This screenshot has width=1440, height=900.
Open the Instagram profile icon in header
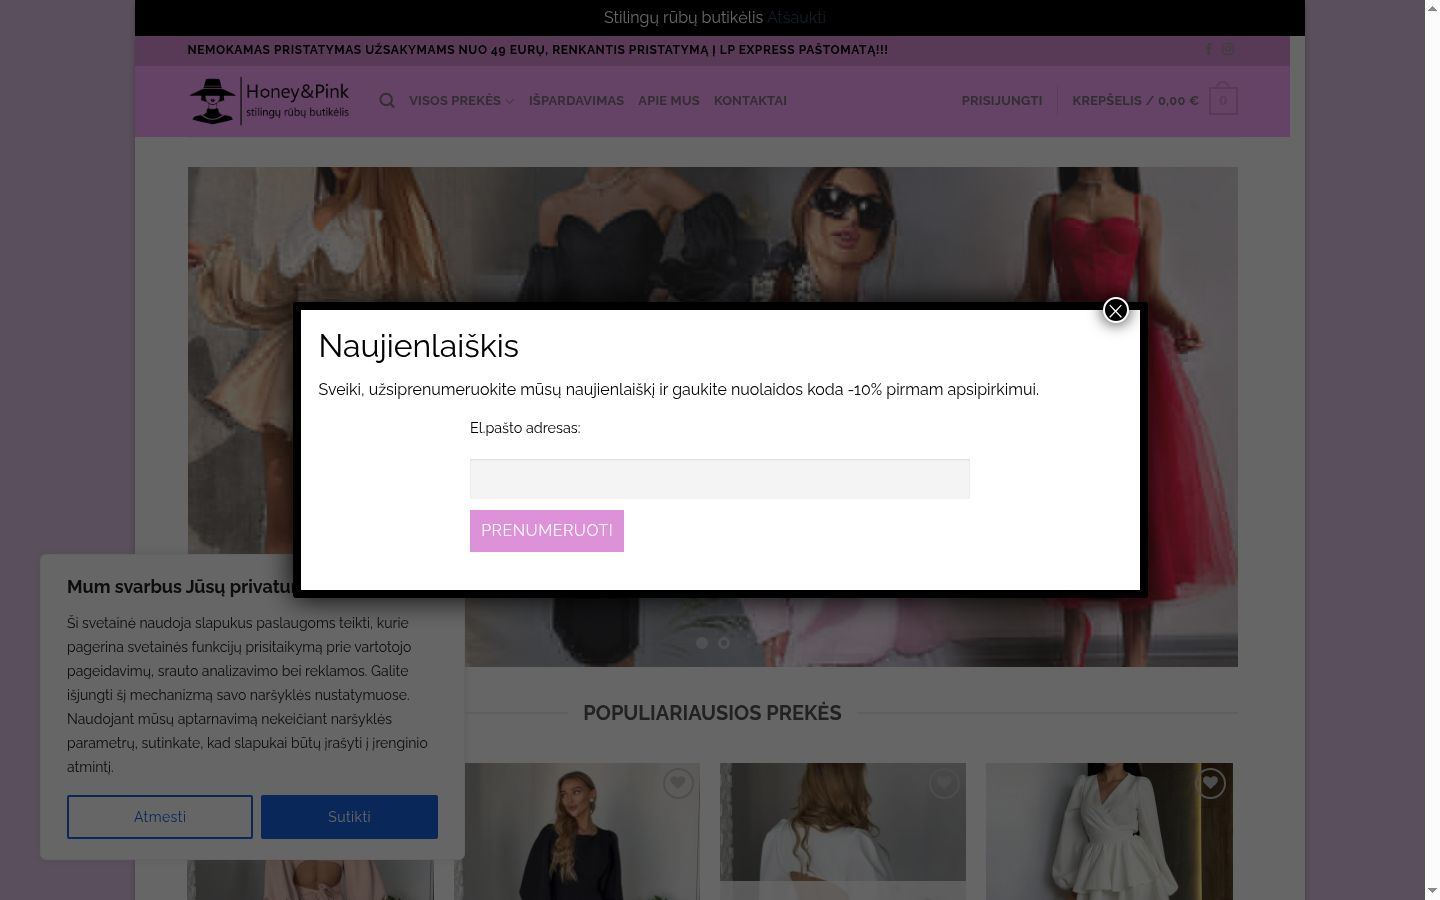point(1228,50)
